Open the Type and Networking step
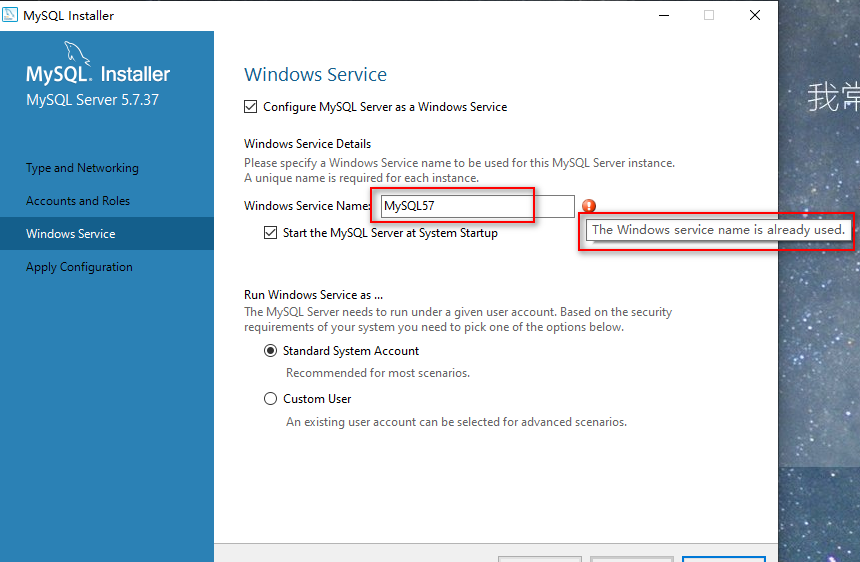860x562 pixels. tap(82, 168)
